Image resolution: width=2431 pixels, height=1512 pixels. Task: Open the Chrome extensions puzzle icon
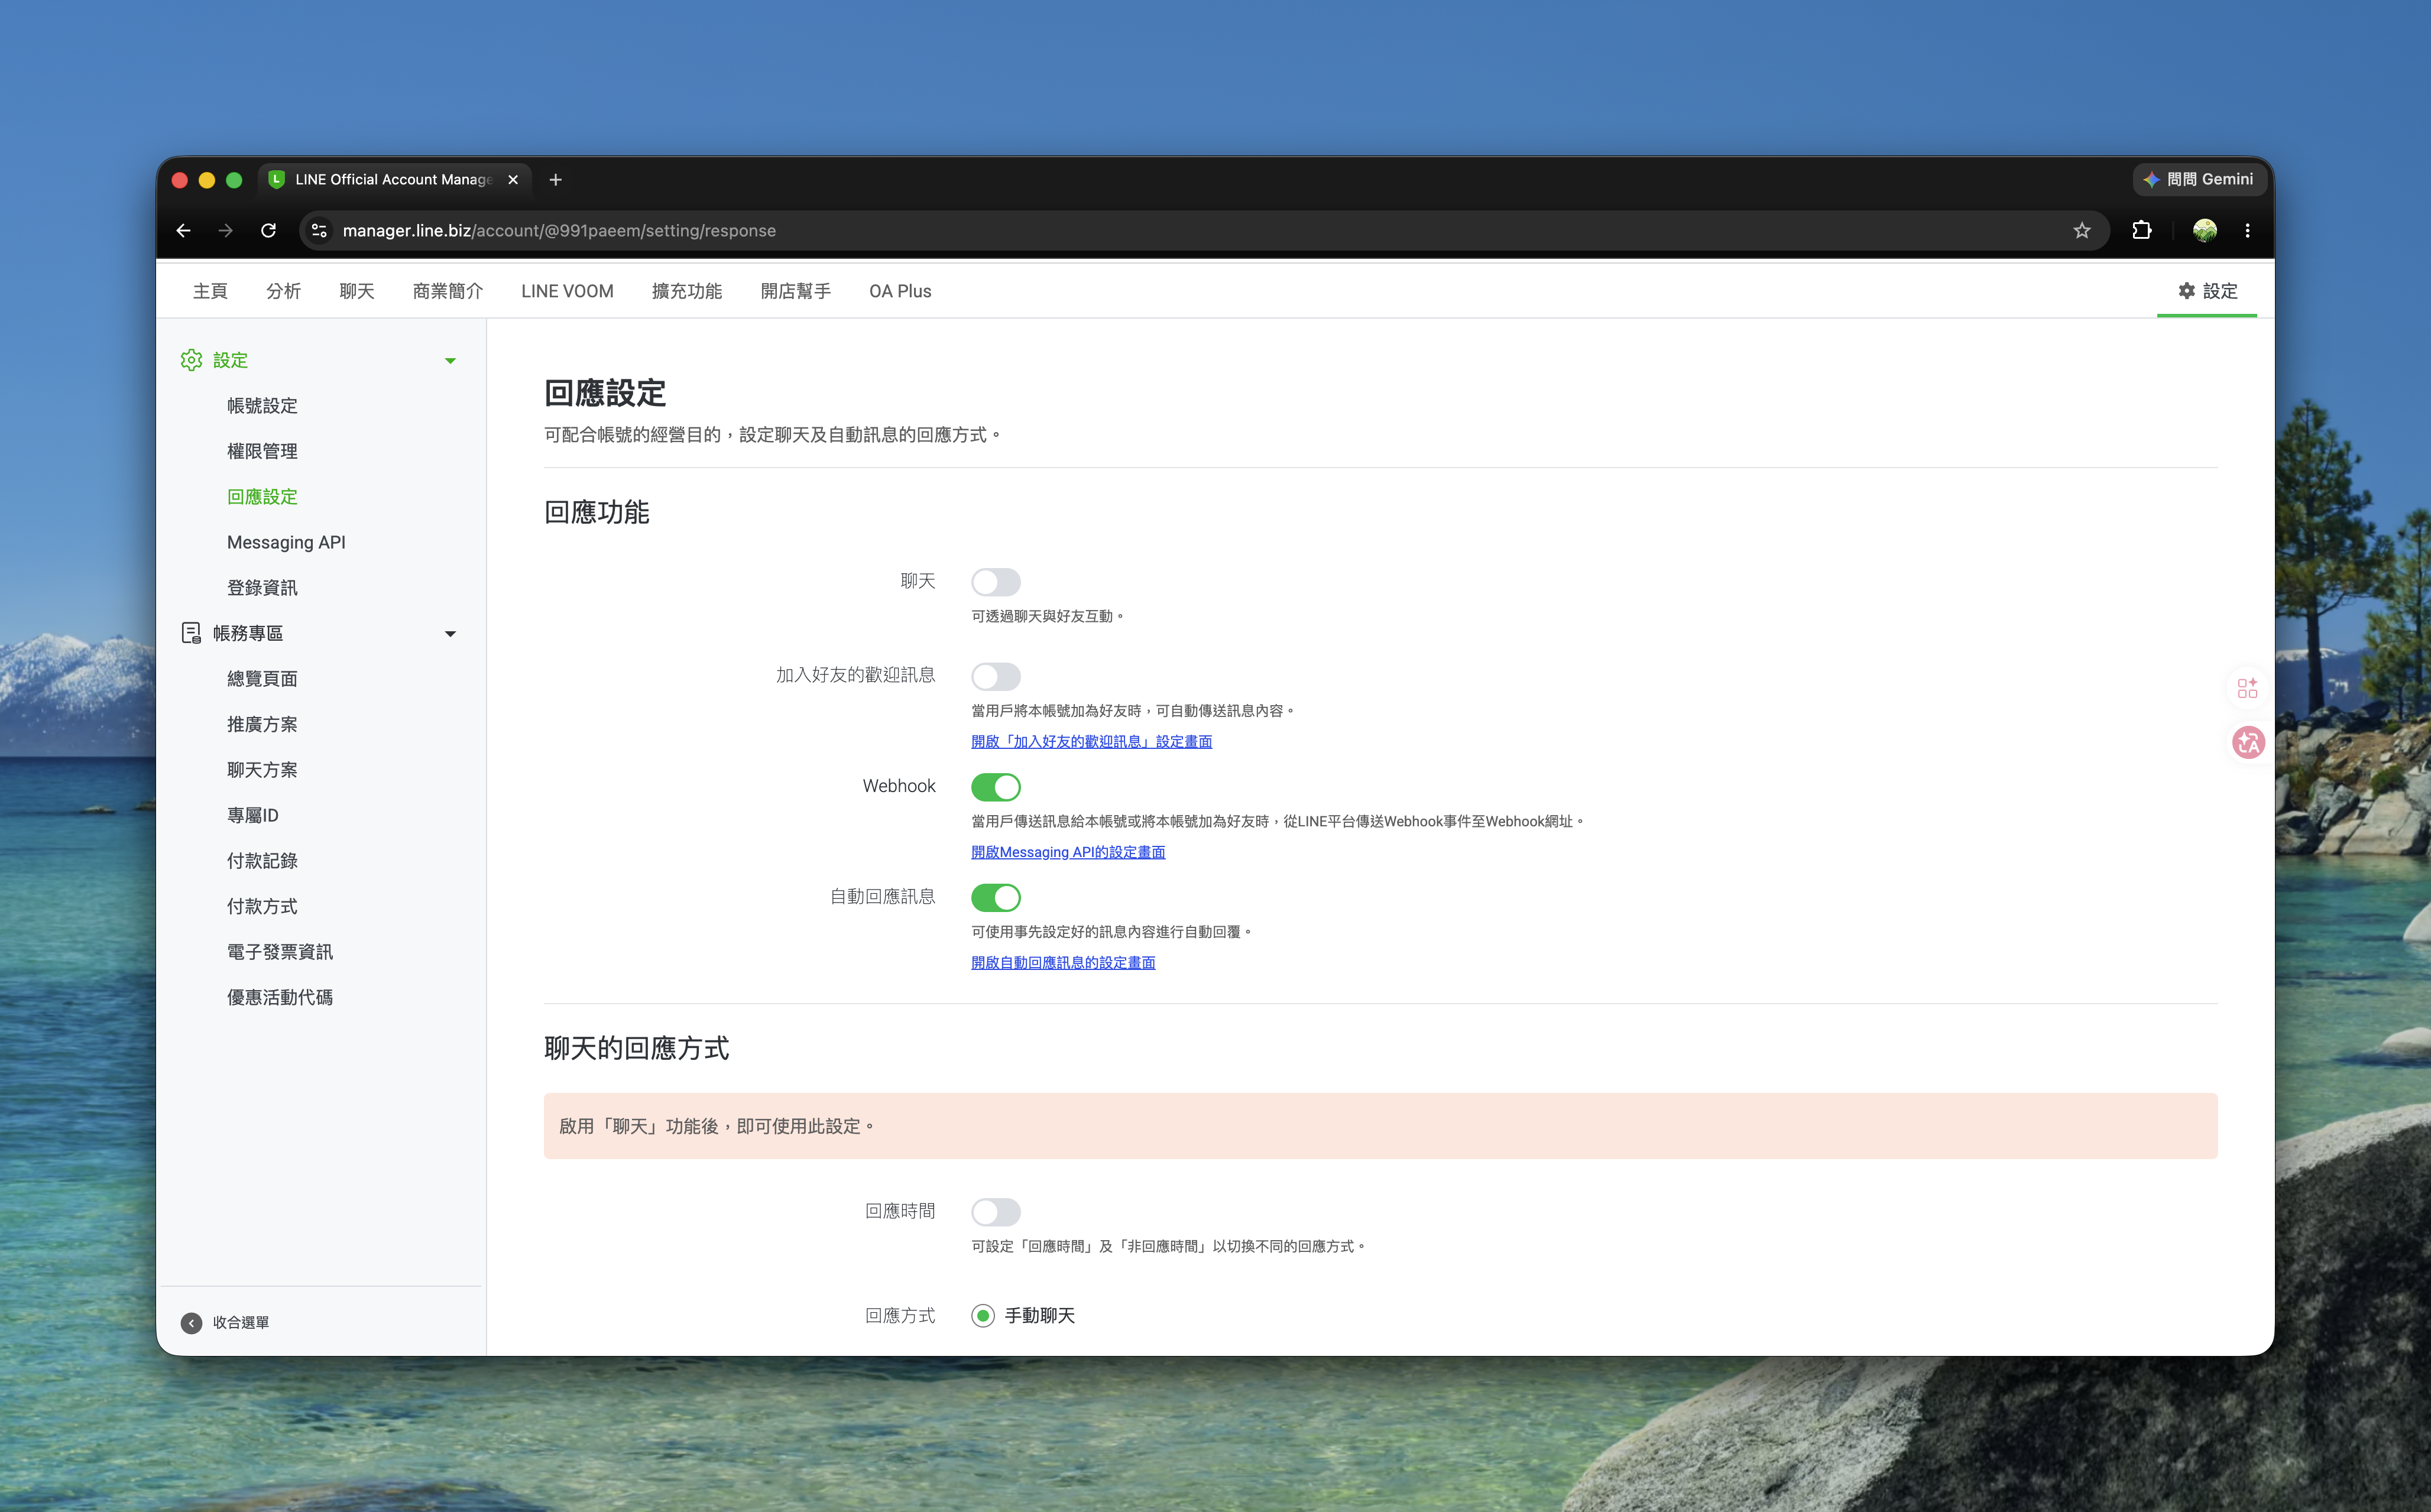coord(2141,230)
